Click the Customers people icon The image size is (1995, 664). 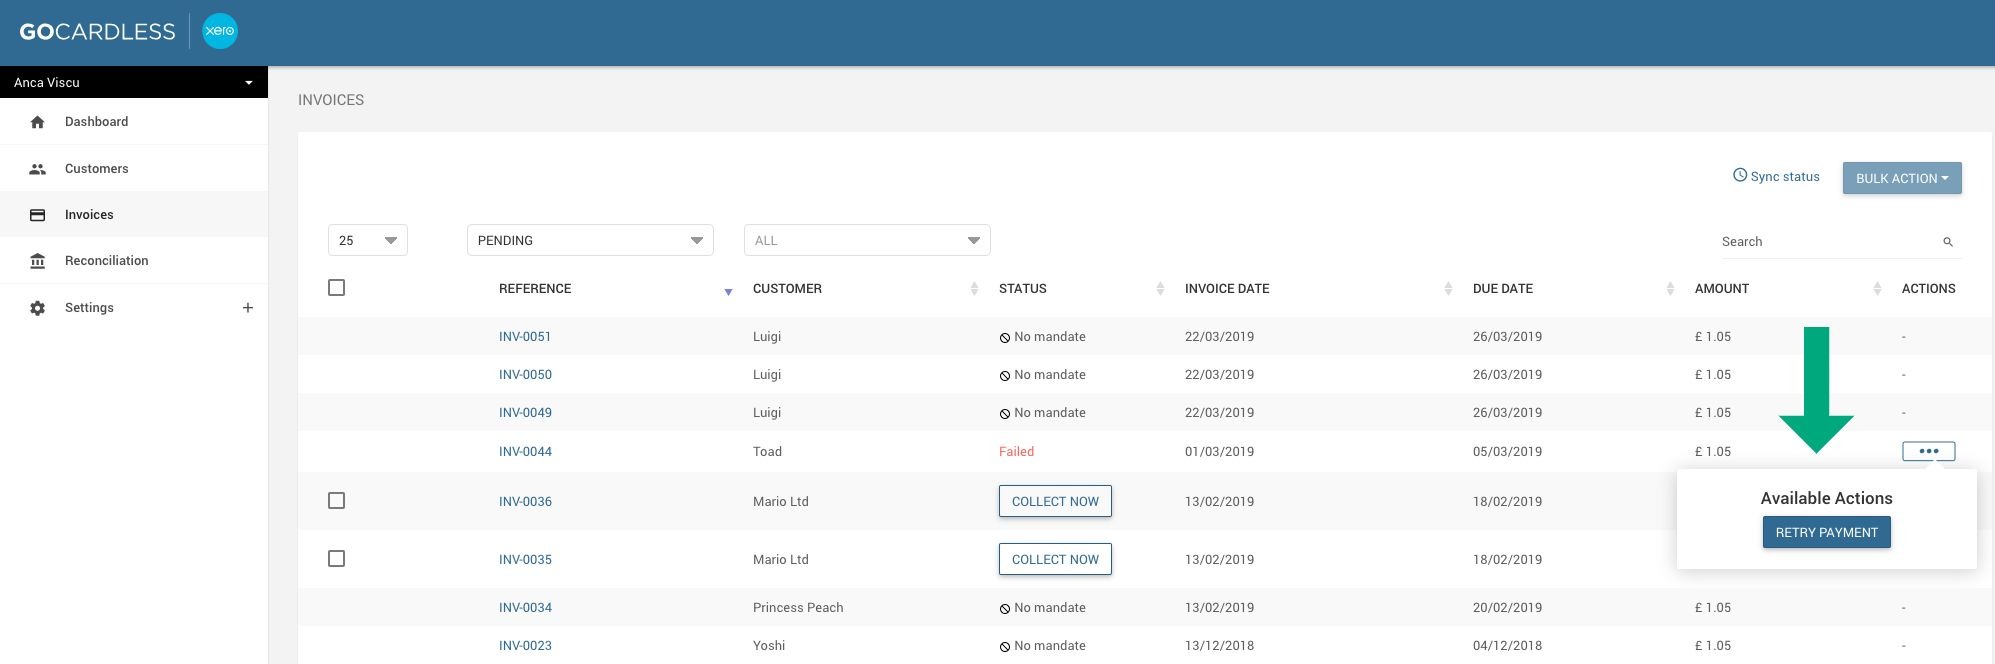[38, 169]
